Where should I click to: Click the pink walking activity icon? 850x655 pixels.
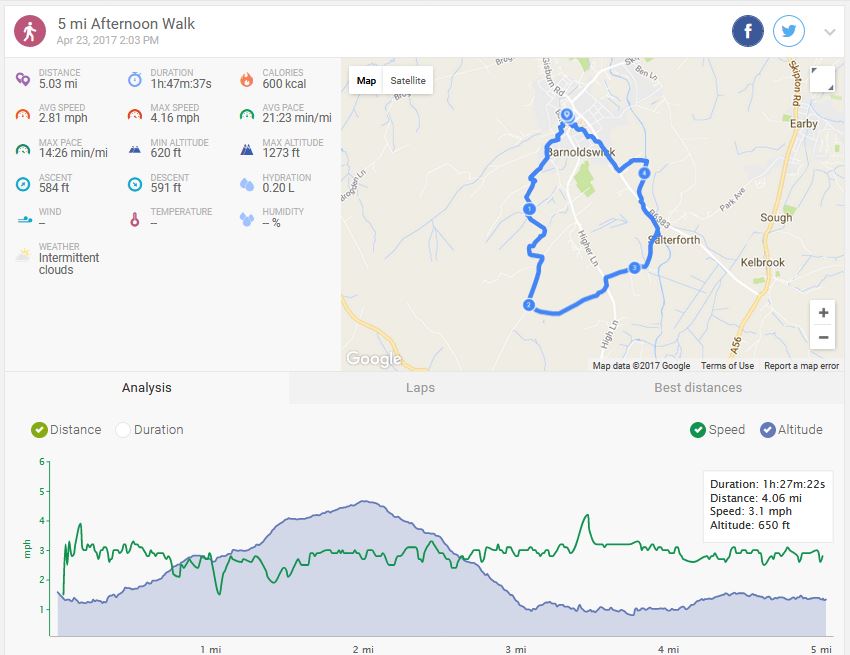point(29,31)
